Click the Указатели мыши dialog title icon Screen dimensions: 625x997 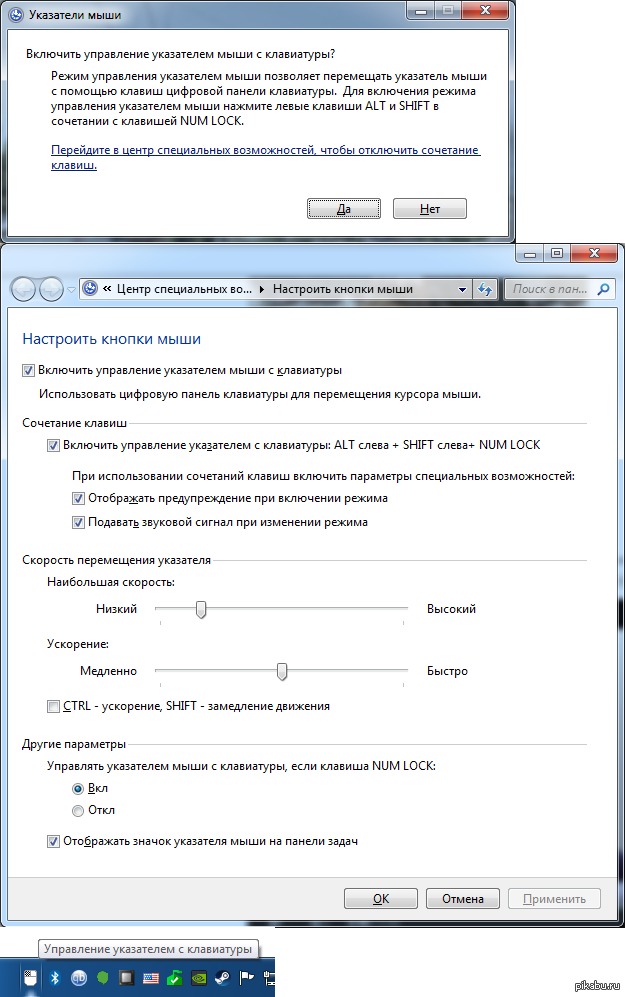point(17,15)
